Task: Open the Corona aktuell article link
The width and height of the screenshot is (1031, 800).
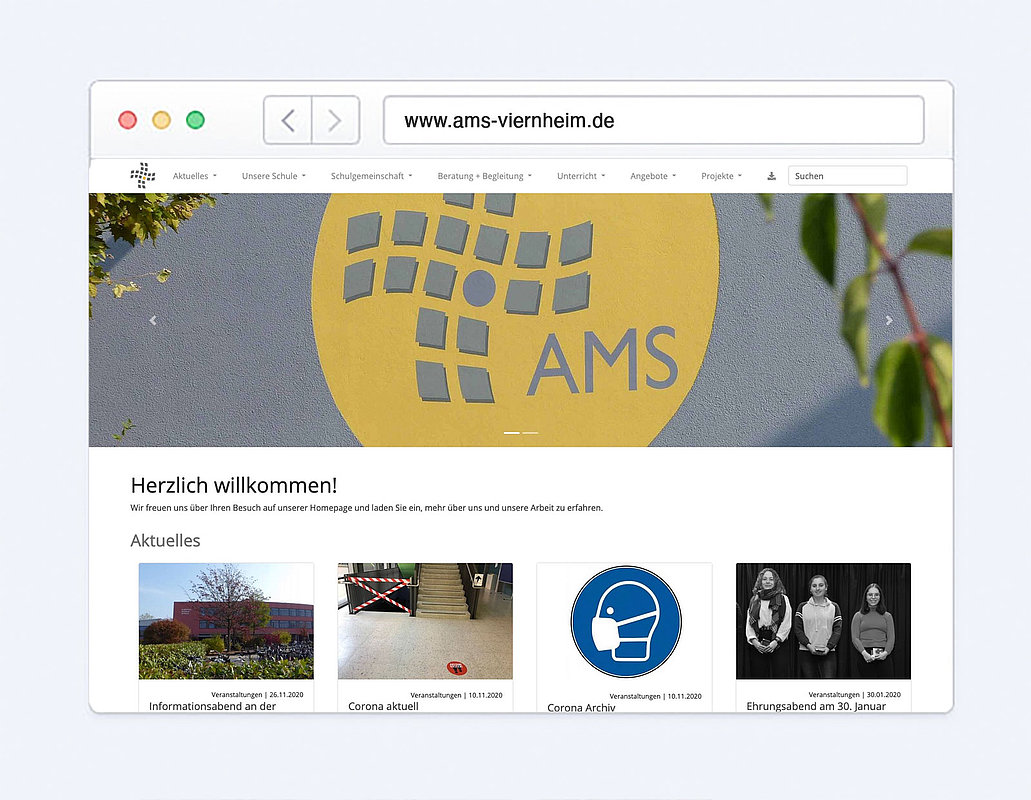Action: [x=383, y=706]
